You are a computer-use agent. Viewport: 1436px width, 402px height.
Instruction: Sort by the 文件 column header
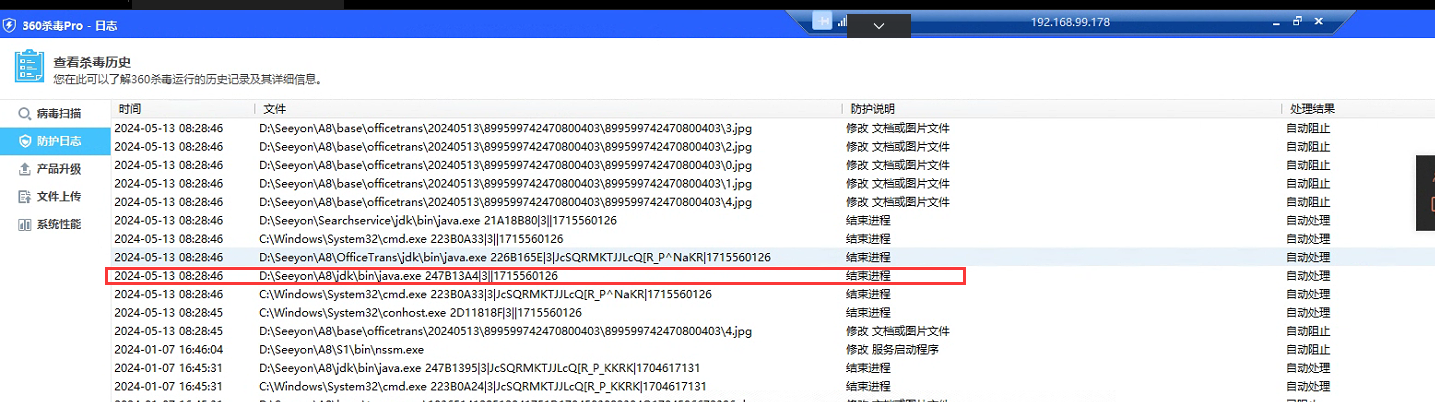[x=549, y=109]
